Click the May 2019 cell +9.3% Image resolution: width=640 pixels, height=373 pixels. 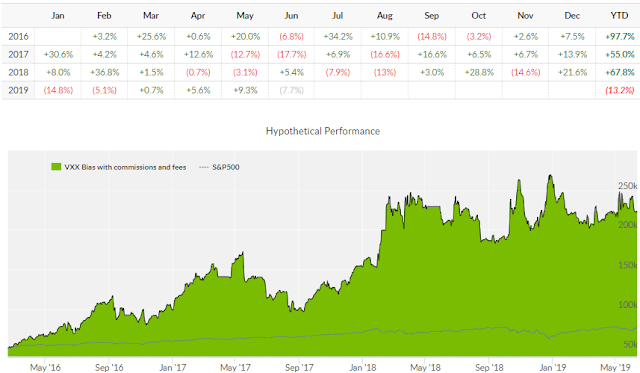click(245, 90)
